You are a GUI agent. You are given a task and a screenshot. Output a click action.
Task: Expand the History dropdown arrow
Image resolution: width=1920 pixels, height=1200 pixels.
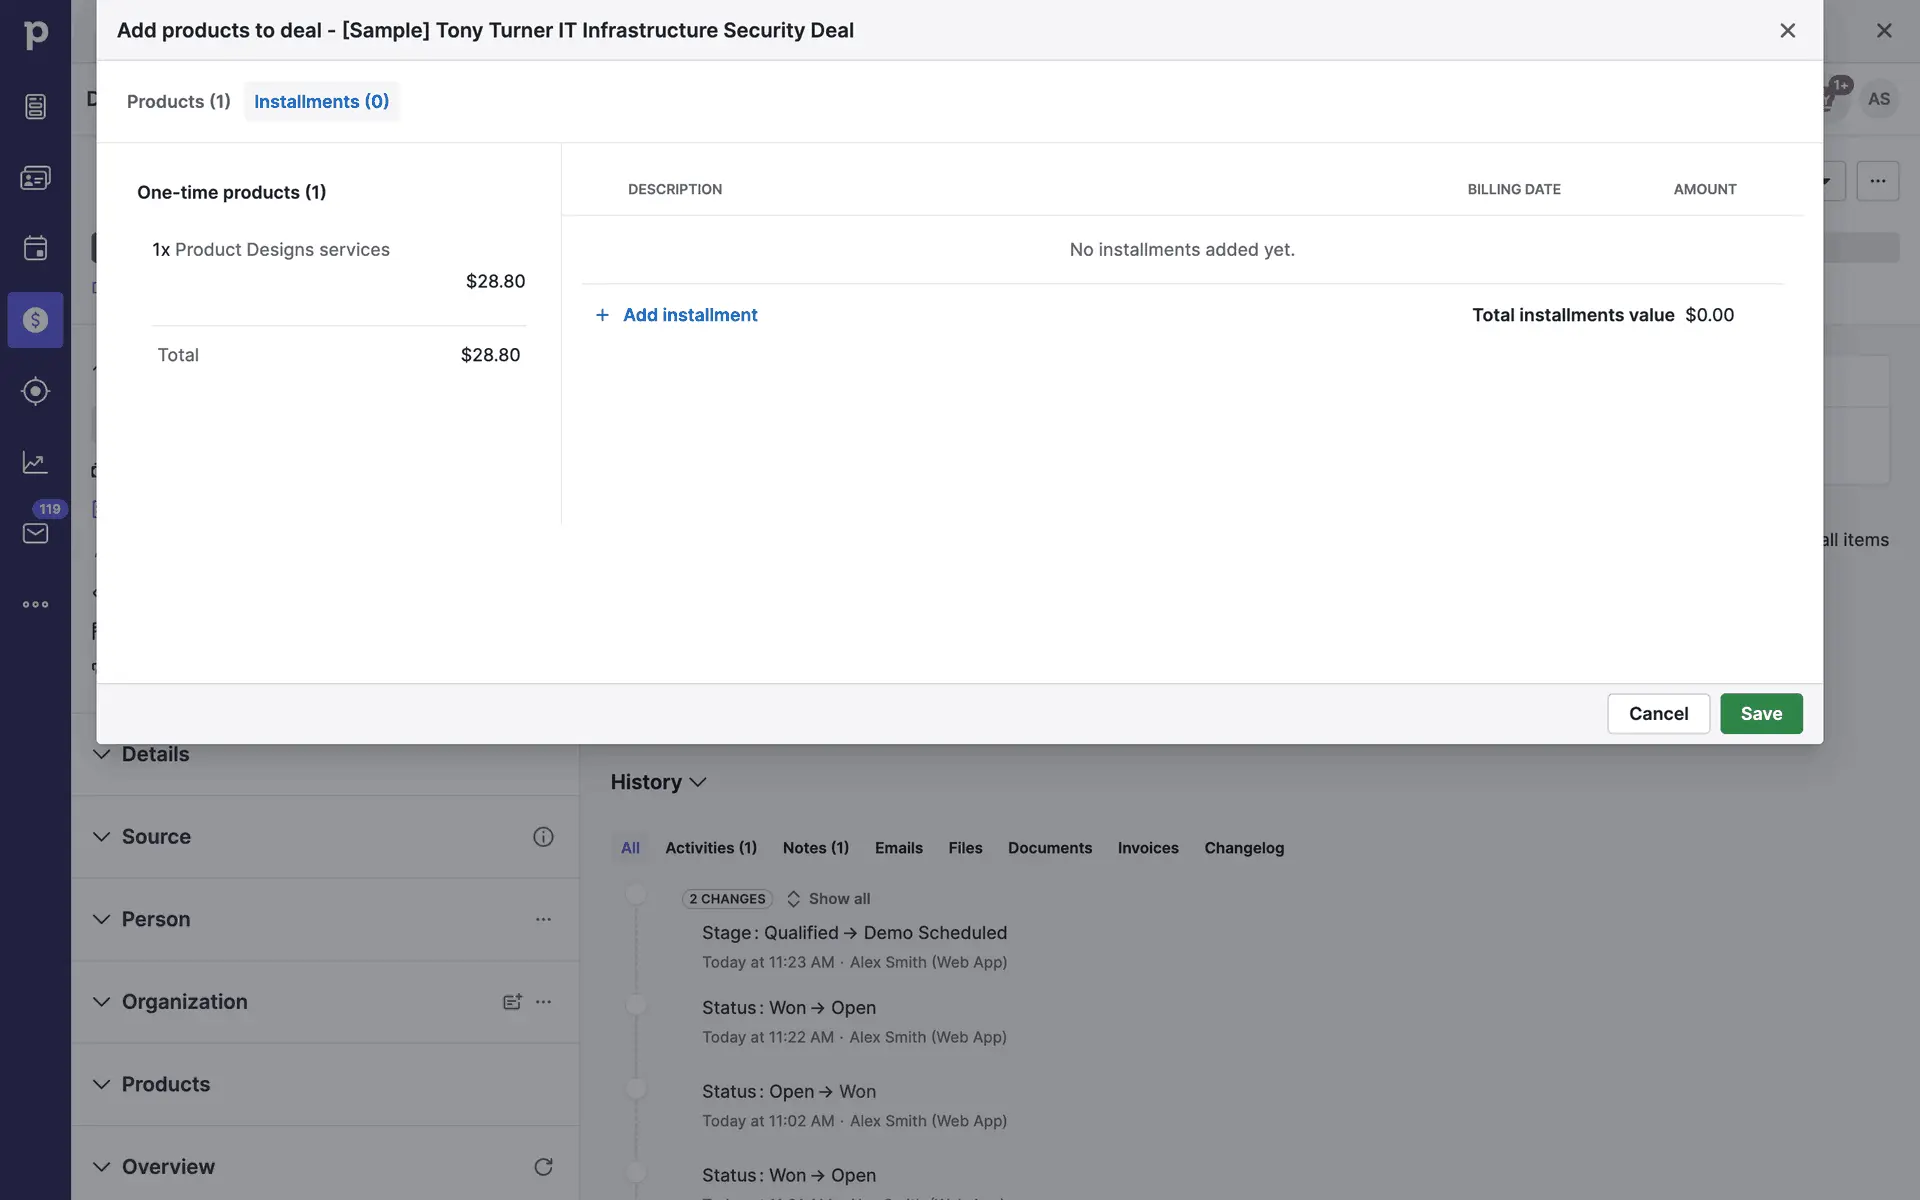tap(698, 782)
